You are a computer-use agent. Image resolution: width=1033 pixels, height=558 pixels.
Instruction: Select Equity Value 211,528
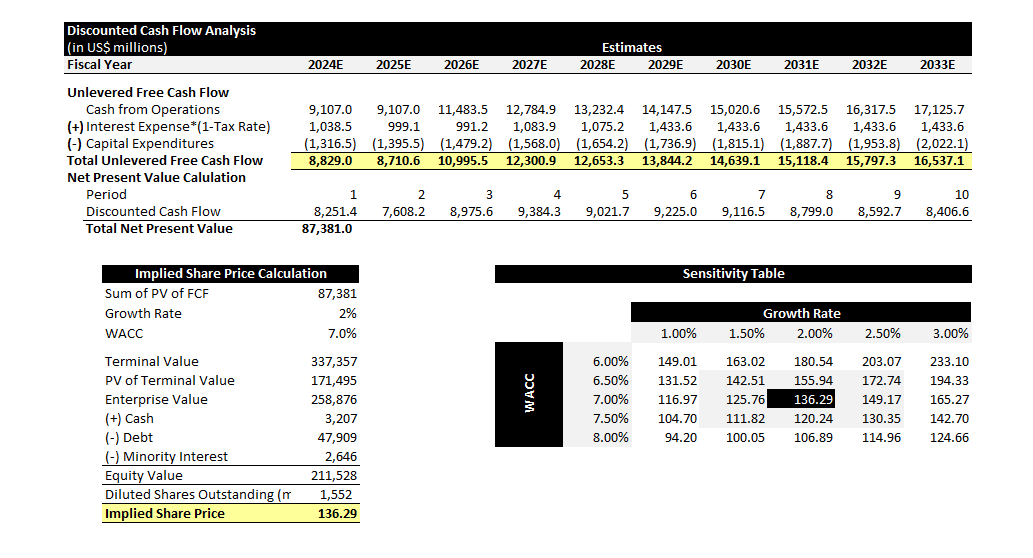[334, 476]
